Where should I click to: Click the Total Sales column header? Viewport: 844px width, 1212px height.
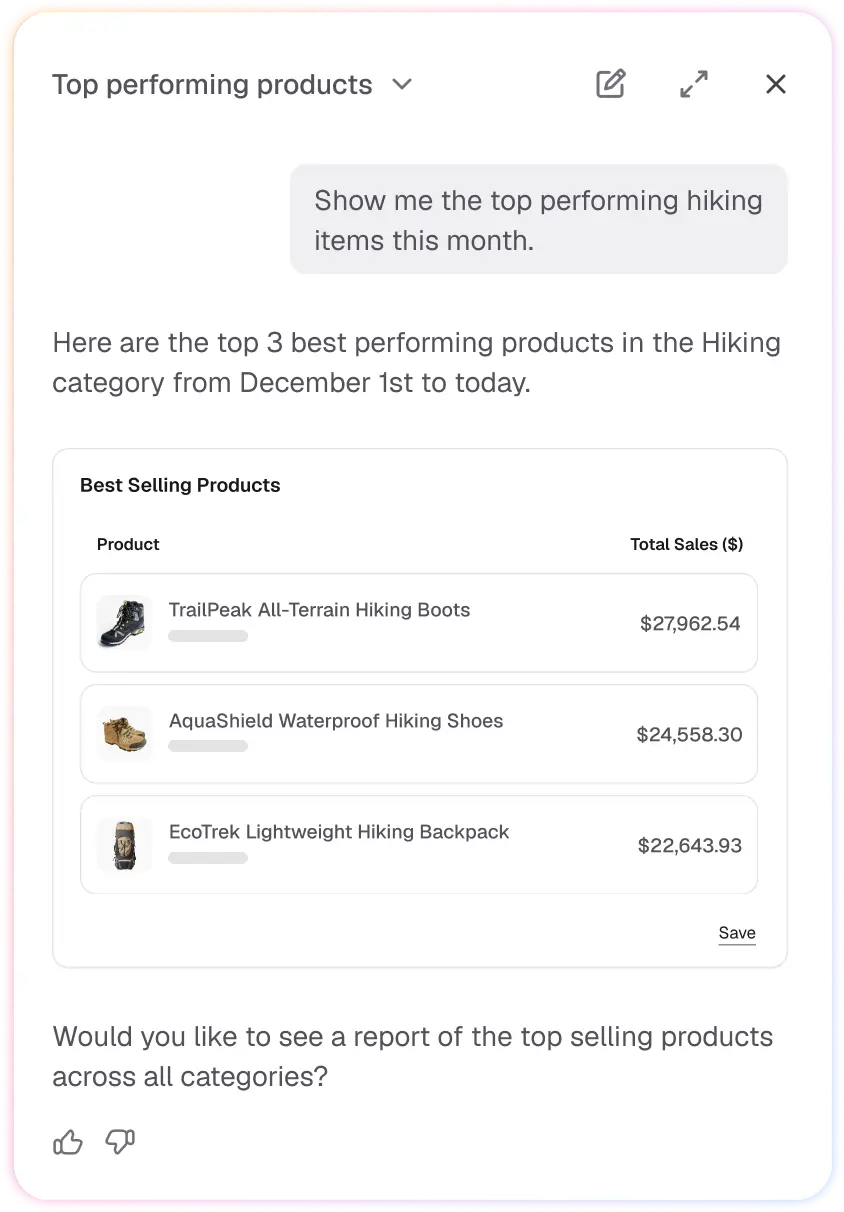[x=687, y=544]
